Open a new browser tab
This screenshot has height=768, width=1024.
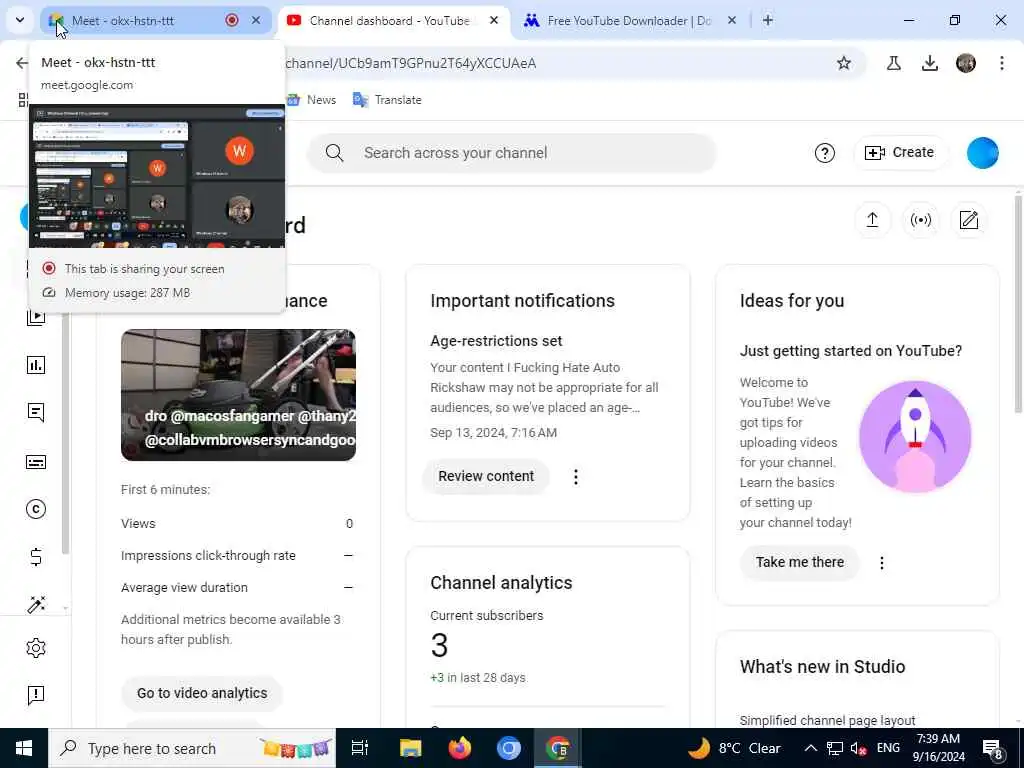click(x=768, y=20)
